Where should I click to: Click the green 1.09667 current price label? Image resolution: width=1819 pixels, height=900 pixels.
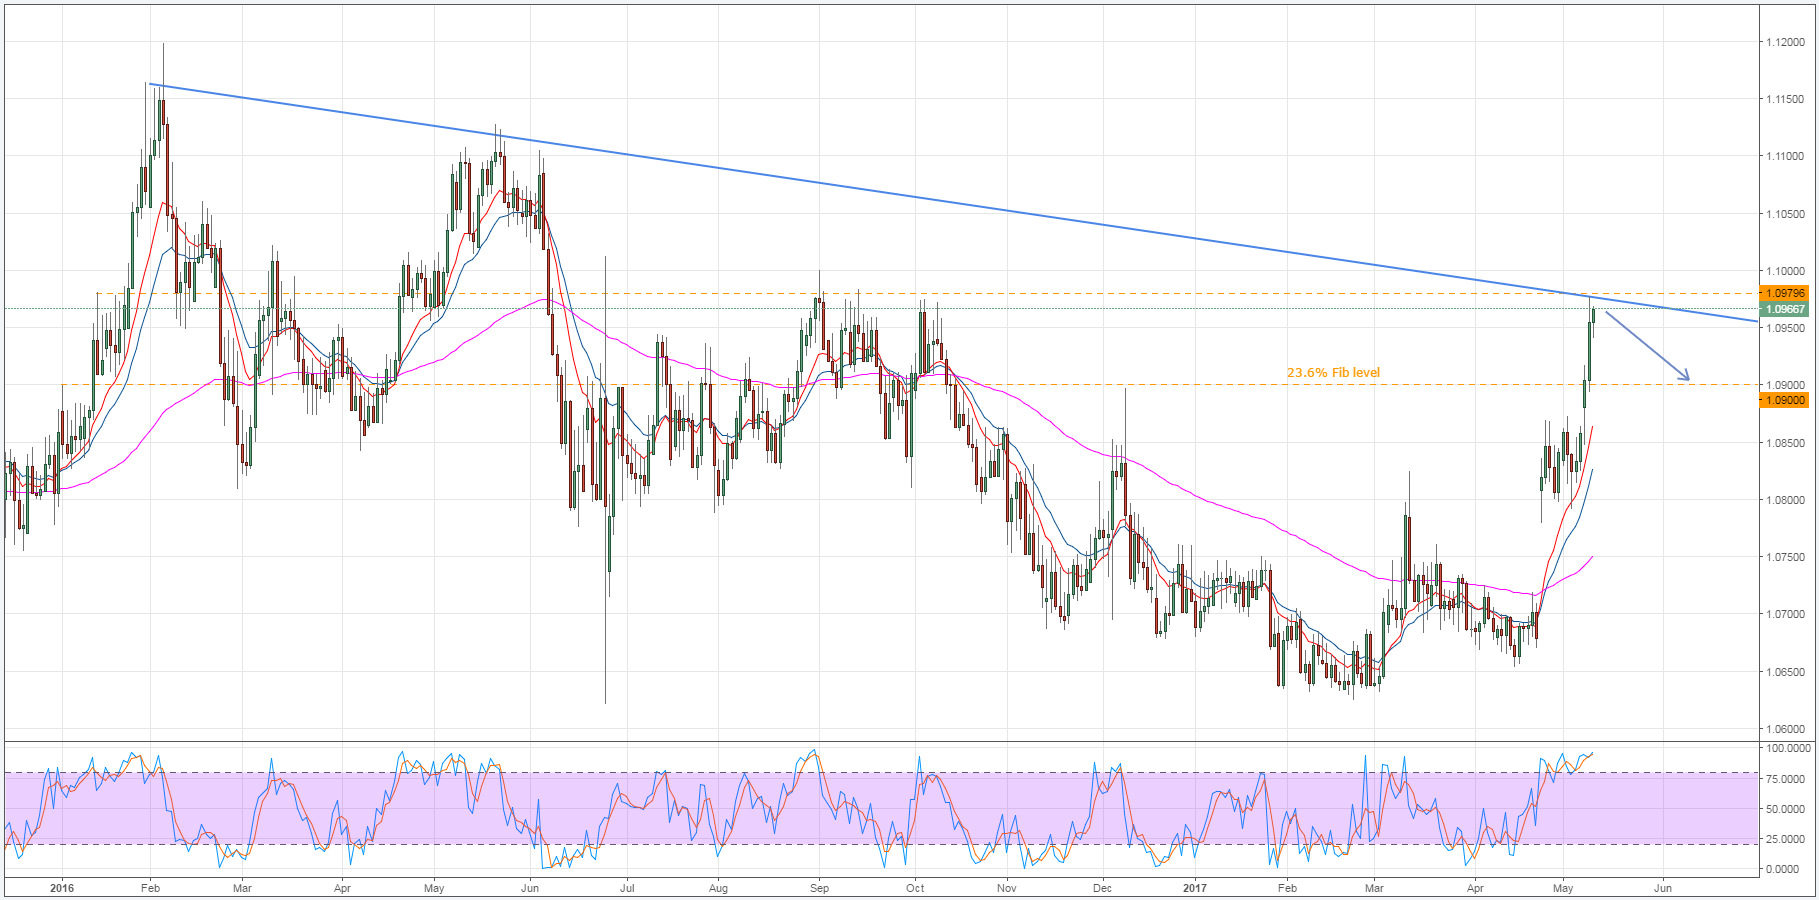[1786, 310]
